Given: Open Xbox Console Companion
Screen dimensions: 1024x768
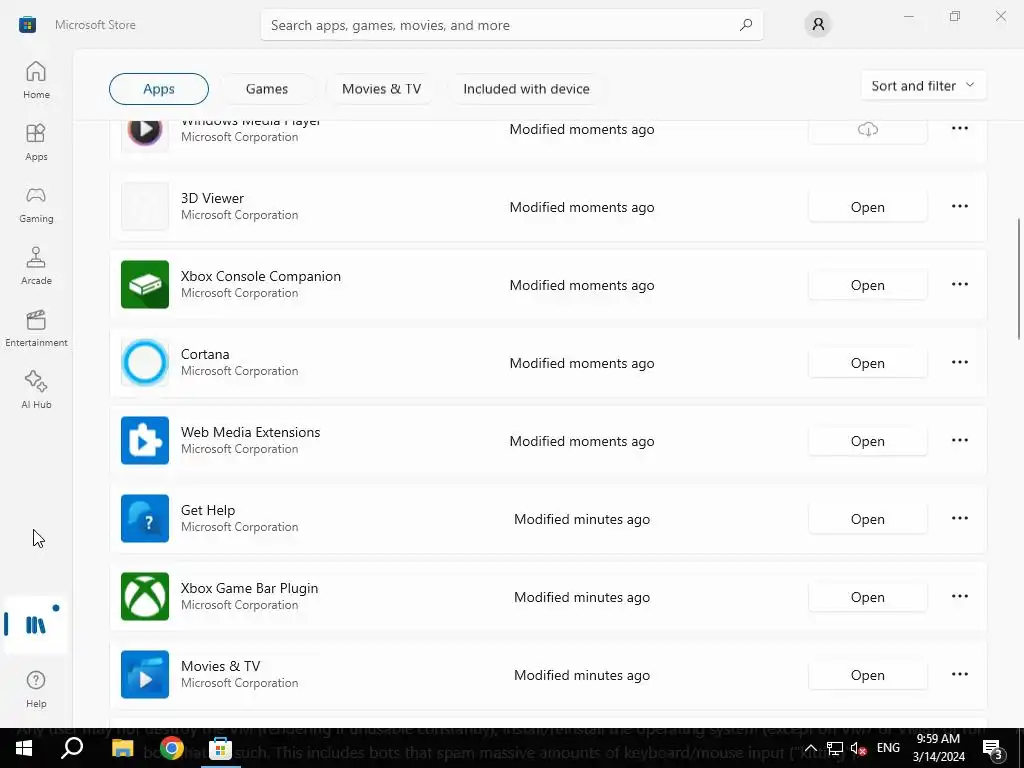Looking at the screenshot, I should coord(867,285).
